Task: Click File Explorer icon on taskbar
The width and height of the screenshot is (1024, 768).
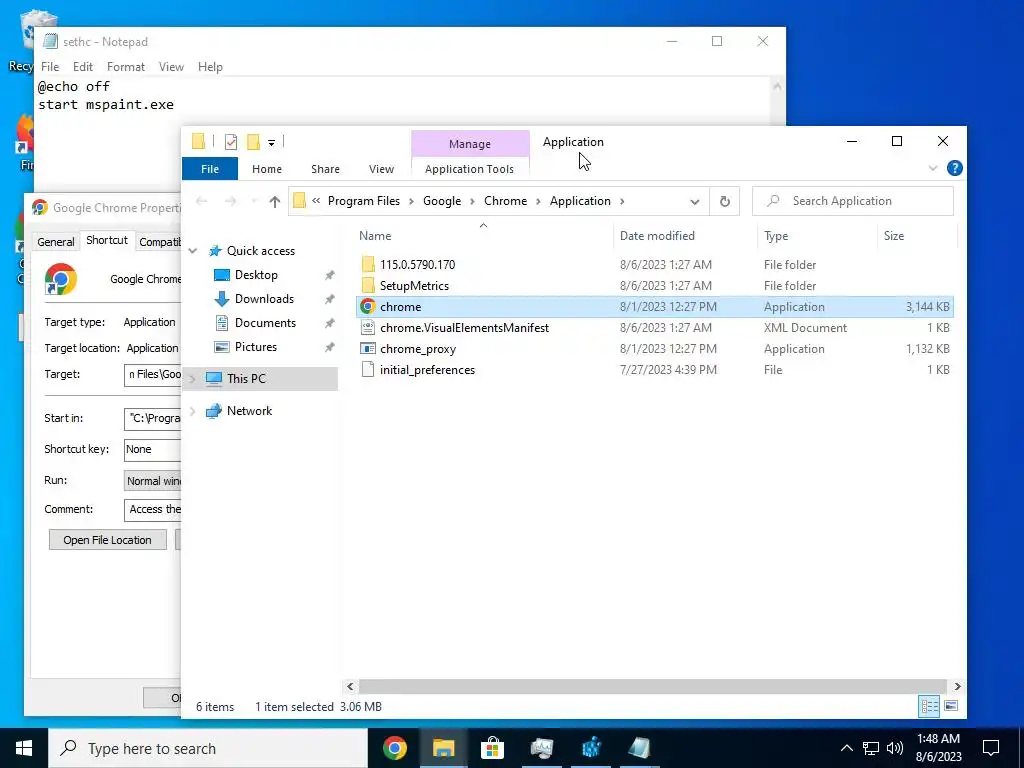Action: [443, 748]
